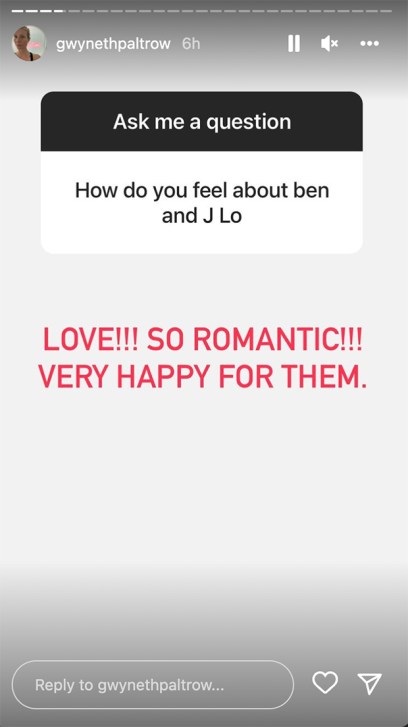Focus the Reply to gwynethpaltrow message field

[153, 685]
